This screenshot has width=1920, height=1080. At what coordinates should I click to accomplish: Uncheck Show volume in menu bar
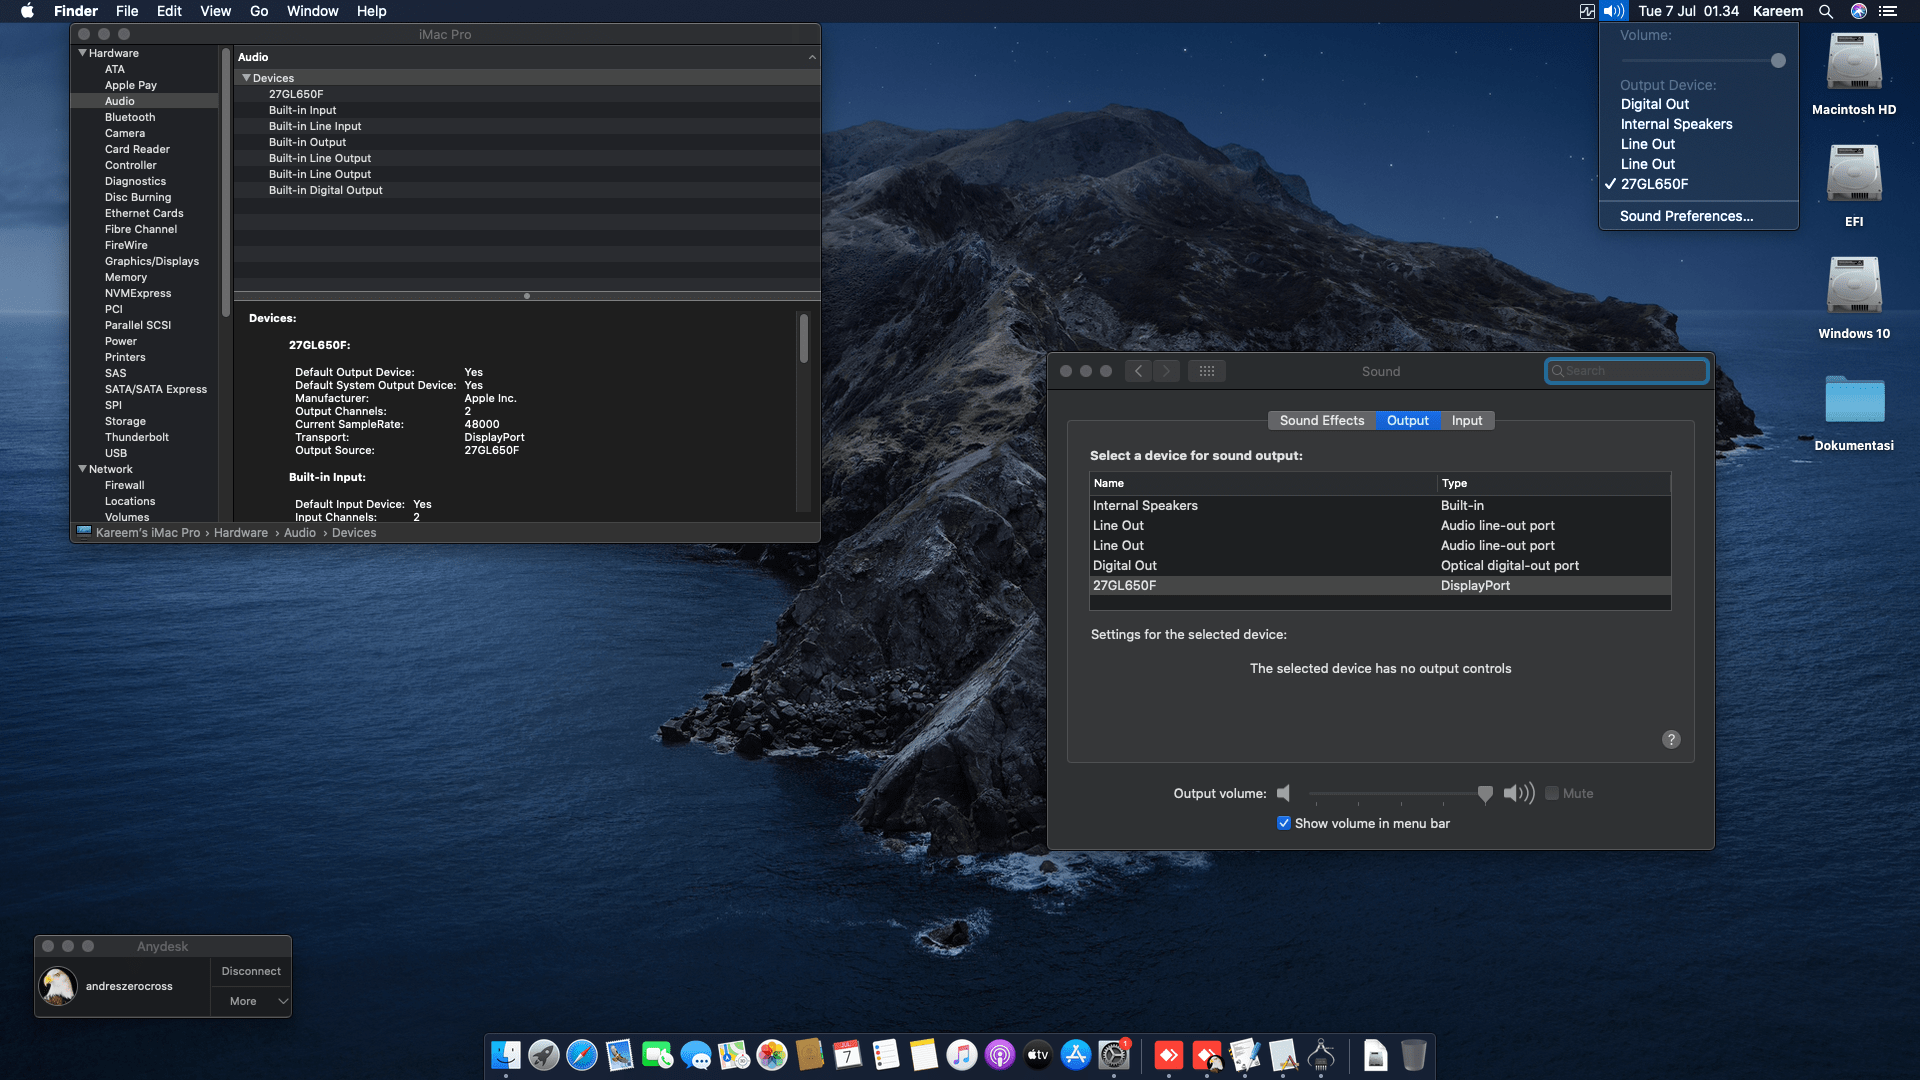[x=1284, y=823]
